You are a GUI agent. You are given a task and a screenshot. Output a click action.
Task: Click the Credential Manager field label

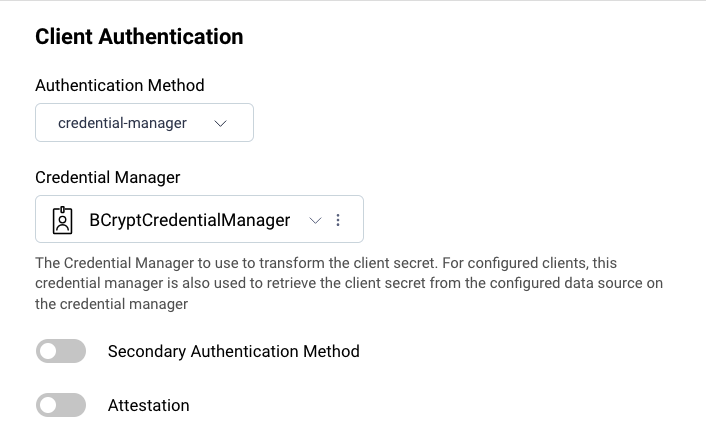108,177
